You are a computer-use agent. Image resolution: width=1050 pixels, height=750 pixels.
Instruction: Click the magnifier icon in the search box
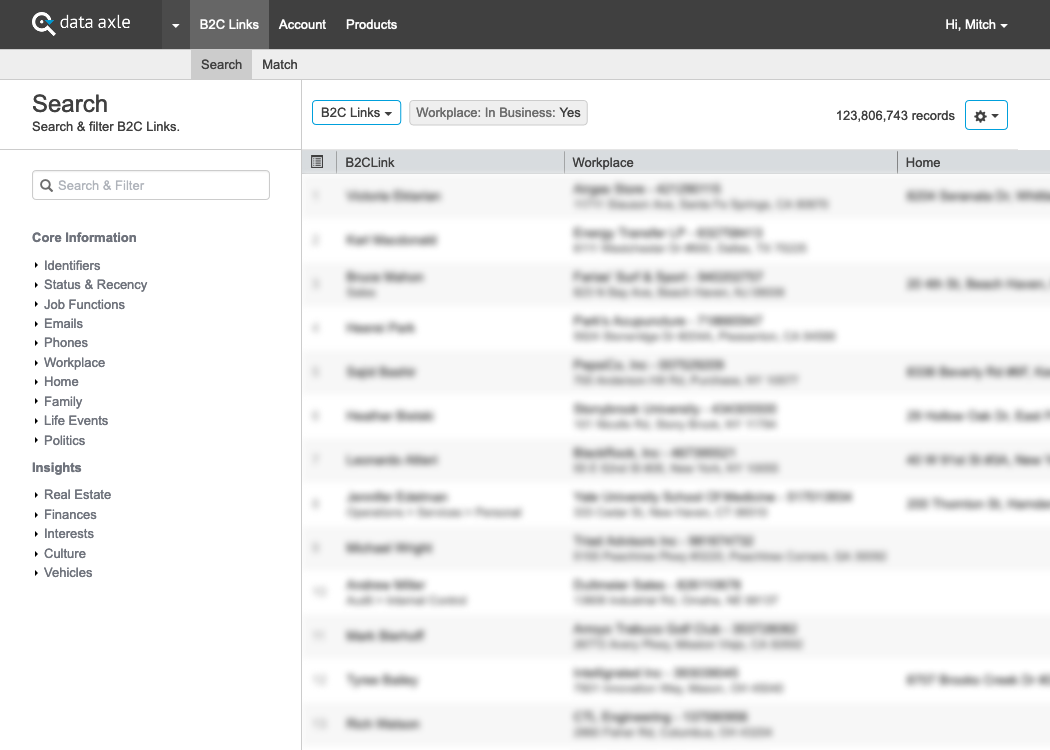46,185
